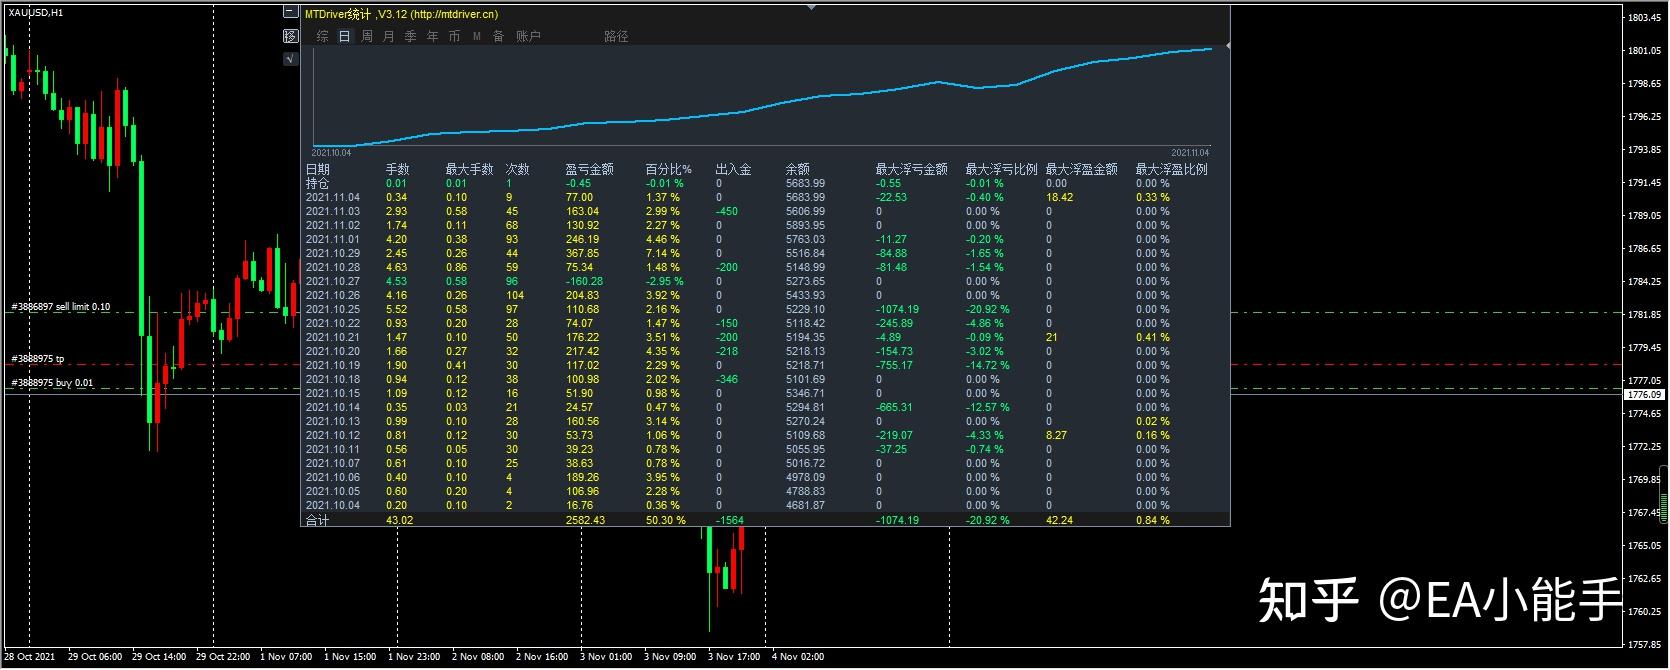Click the 次数 column header
Viewport: 1670px width, 670px height.
tap(517, 169)
